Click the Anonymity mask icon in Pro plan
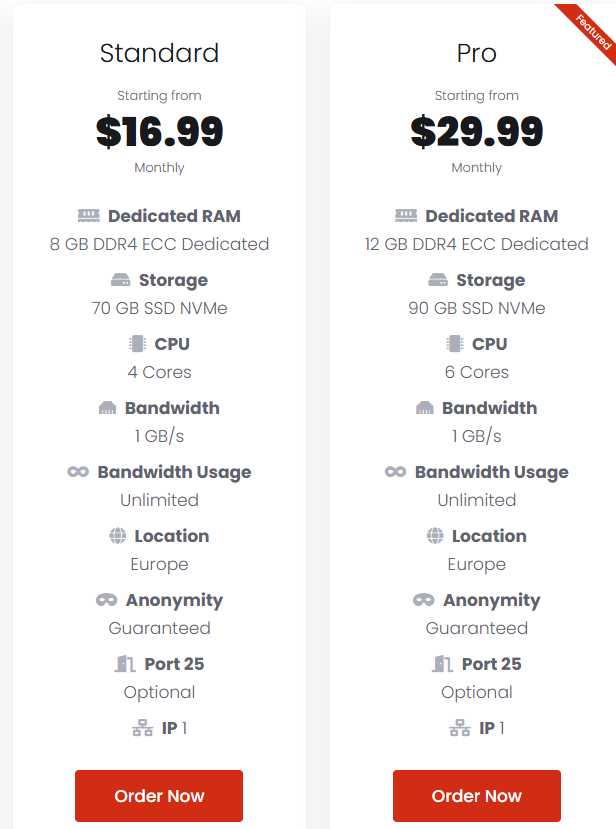 [x=424, y=600]
